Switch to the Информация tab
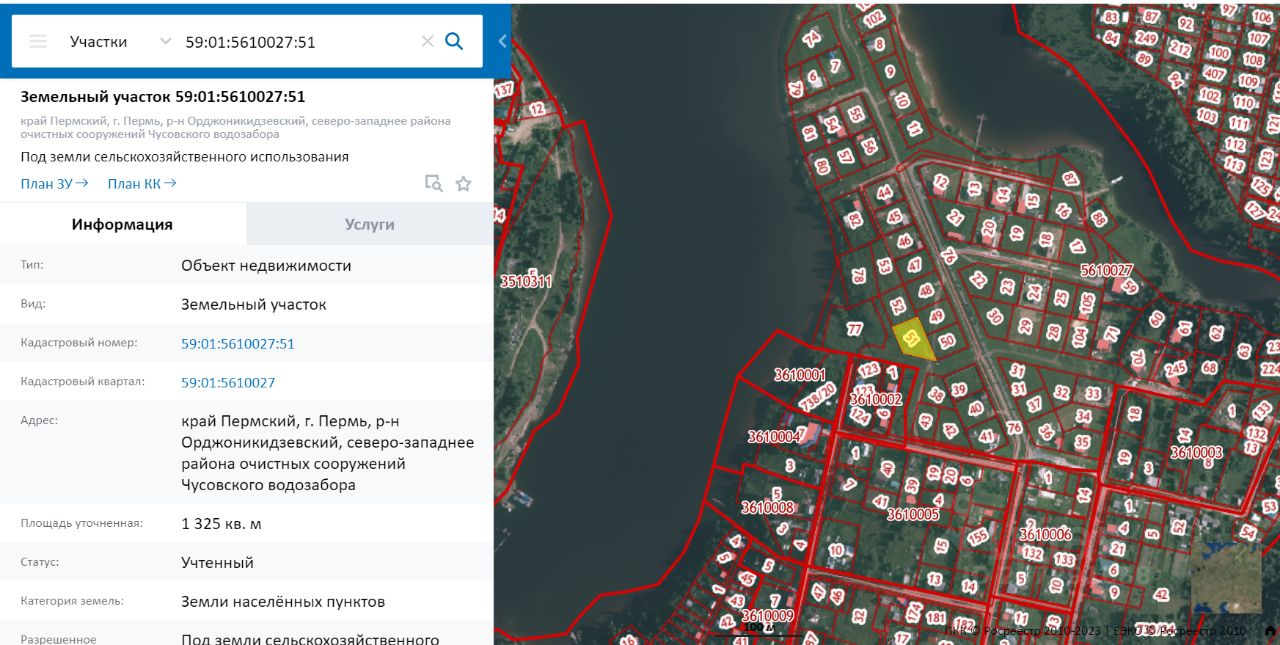The width and height of the screenshot is (1280, 645). coord(122,225)
